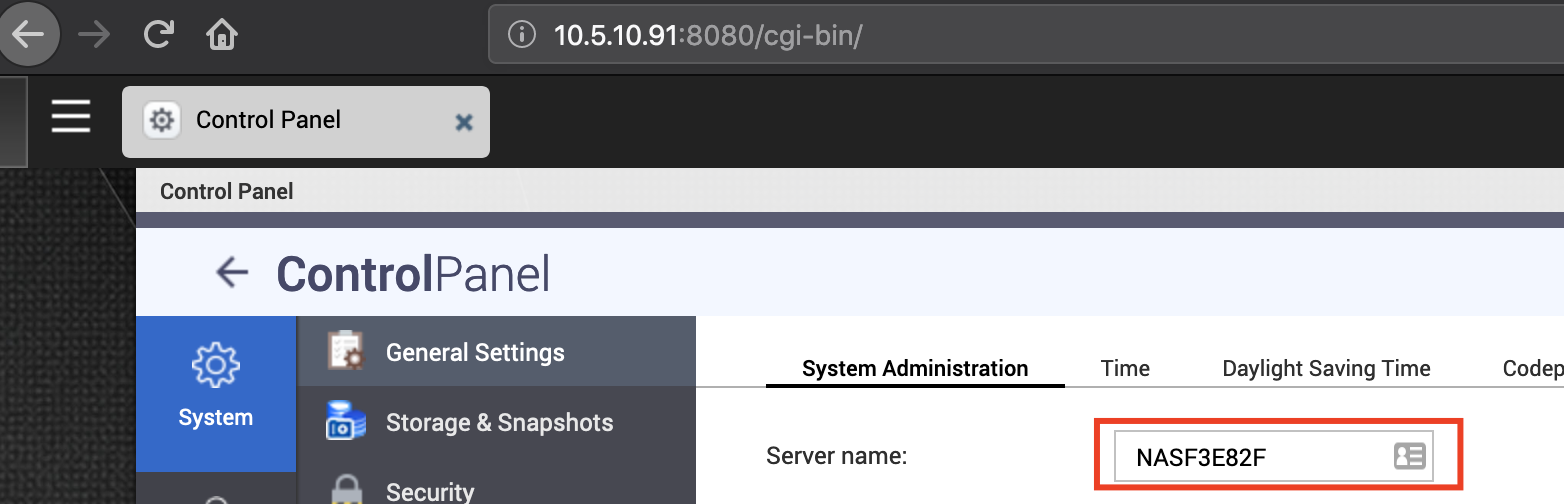The height and width of the screenshot is (504, 1564).
Task: Open the Security settings entry
Action: [x=430, y=491]
